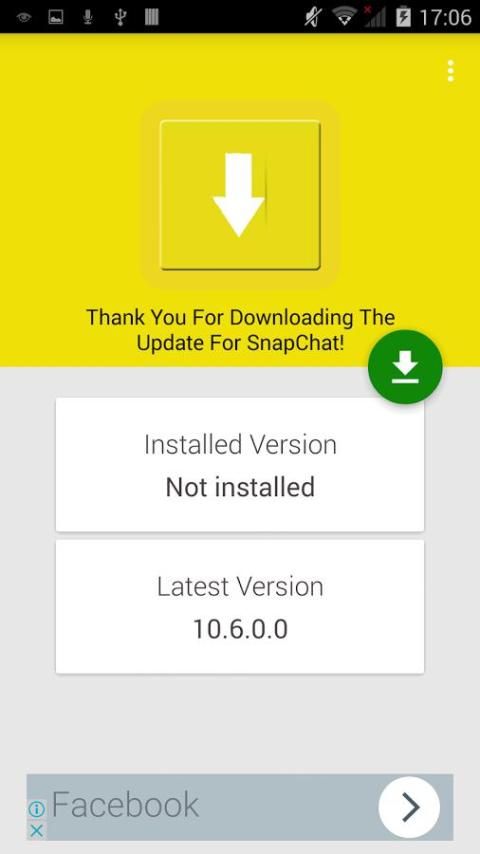
Task: Select the Latest Version card
Action: (240, 606)
